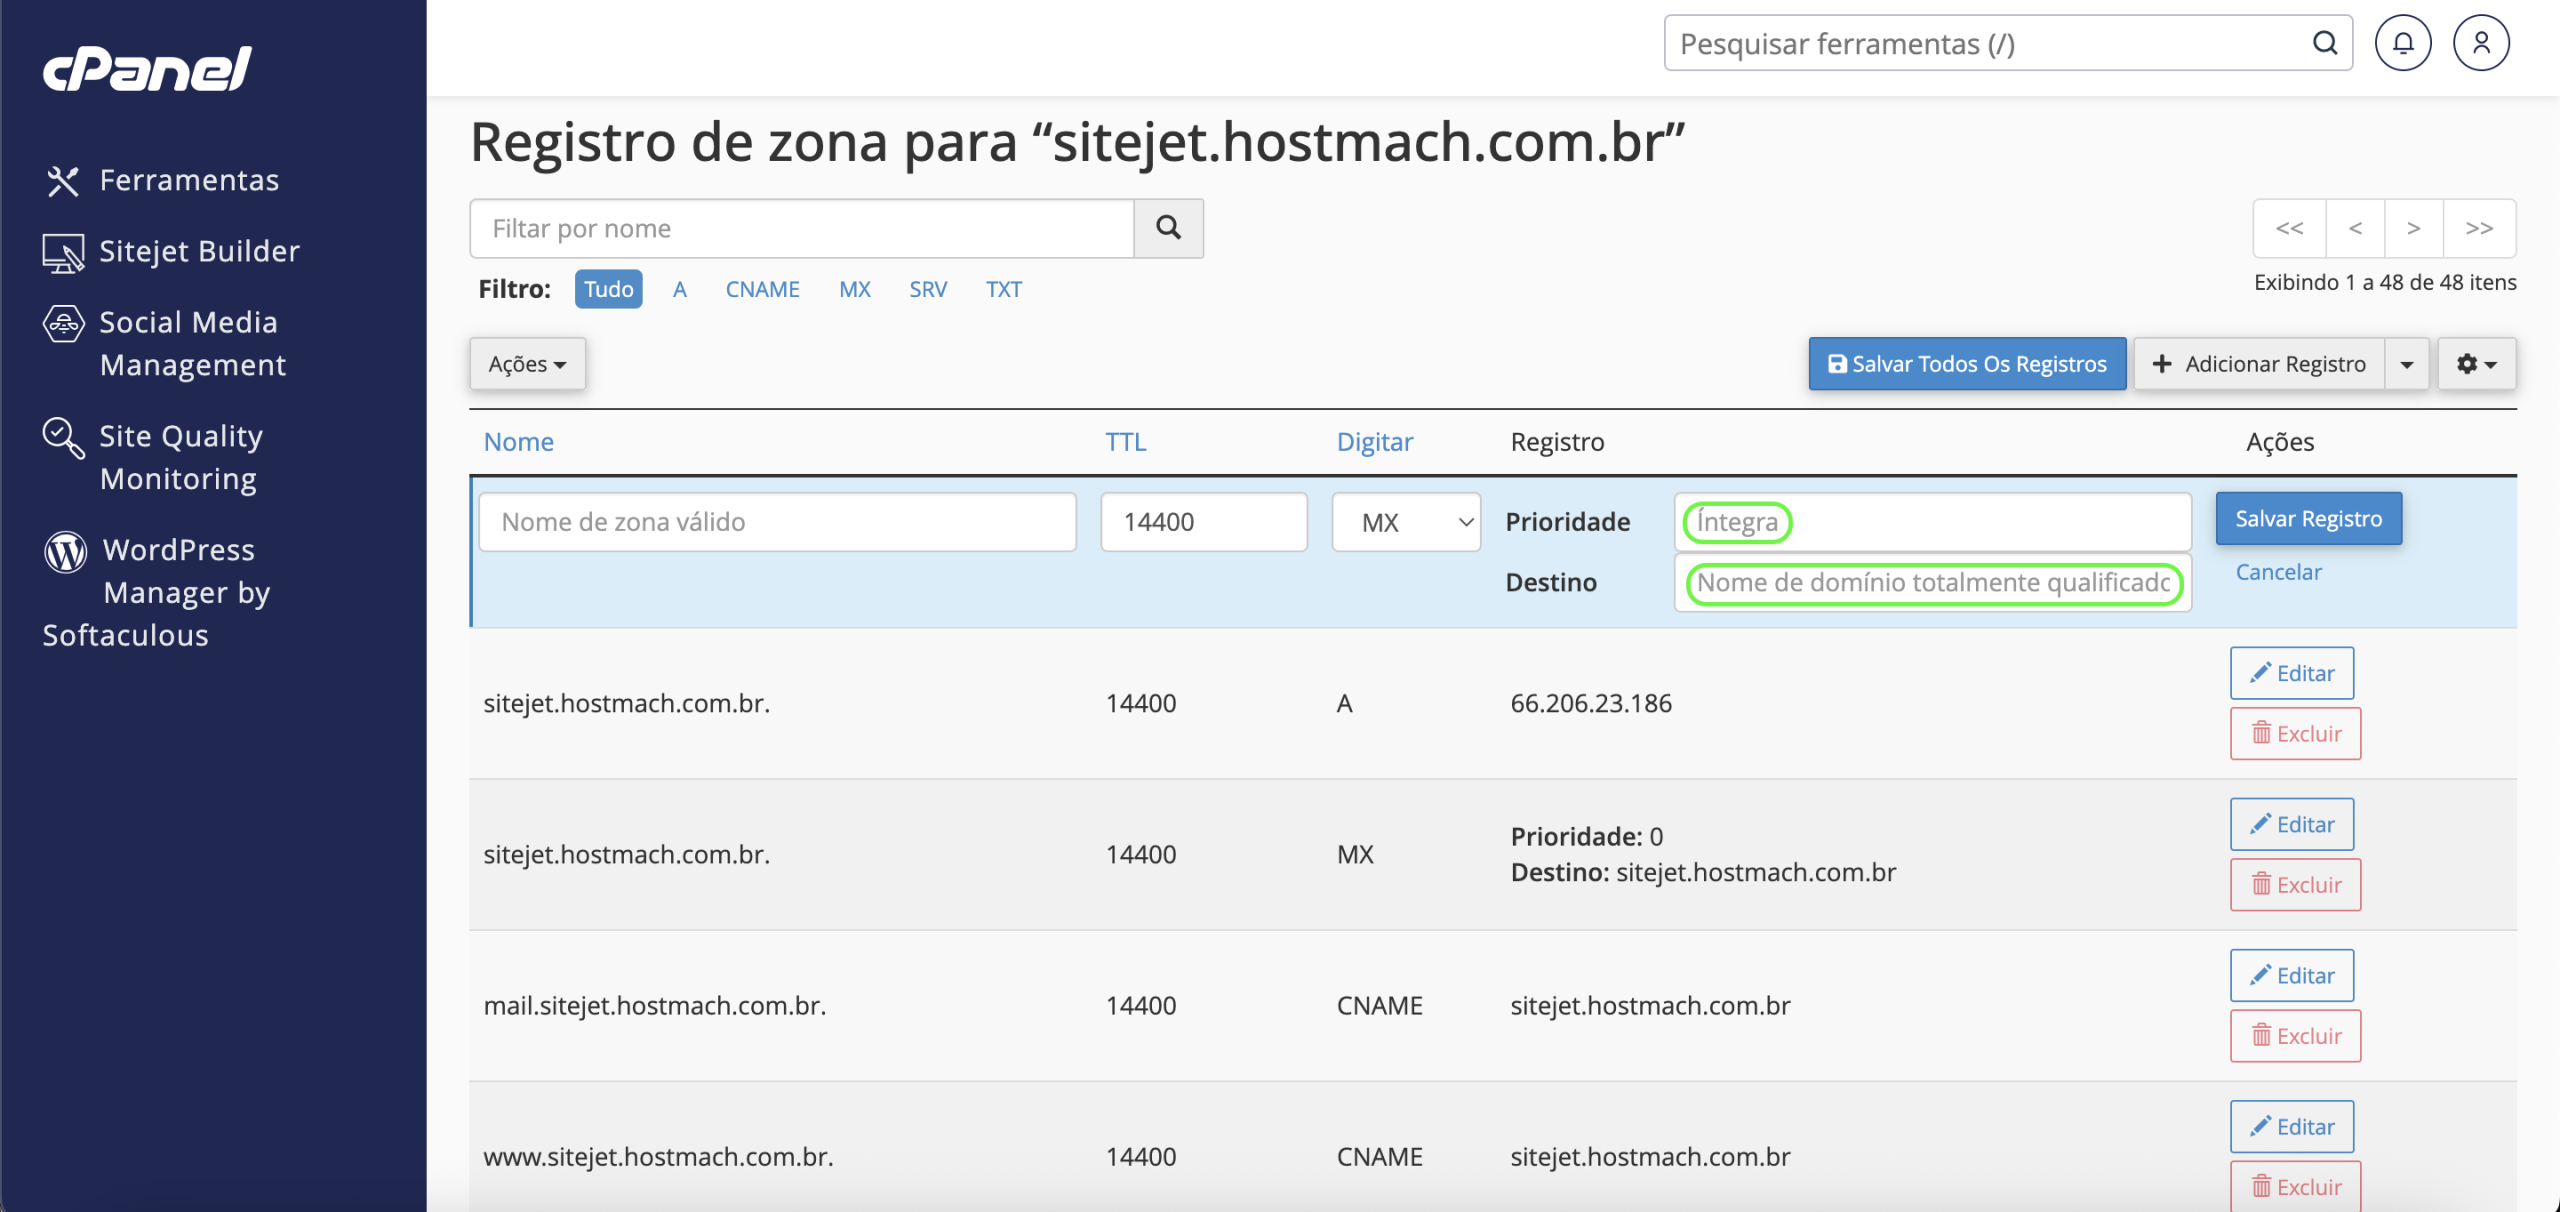Click the Prioridade Íntegra input
The image size is (2560, 1212).
coord(1932,522)
